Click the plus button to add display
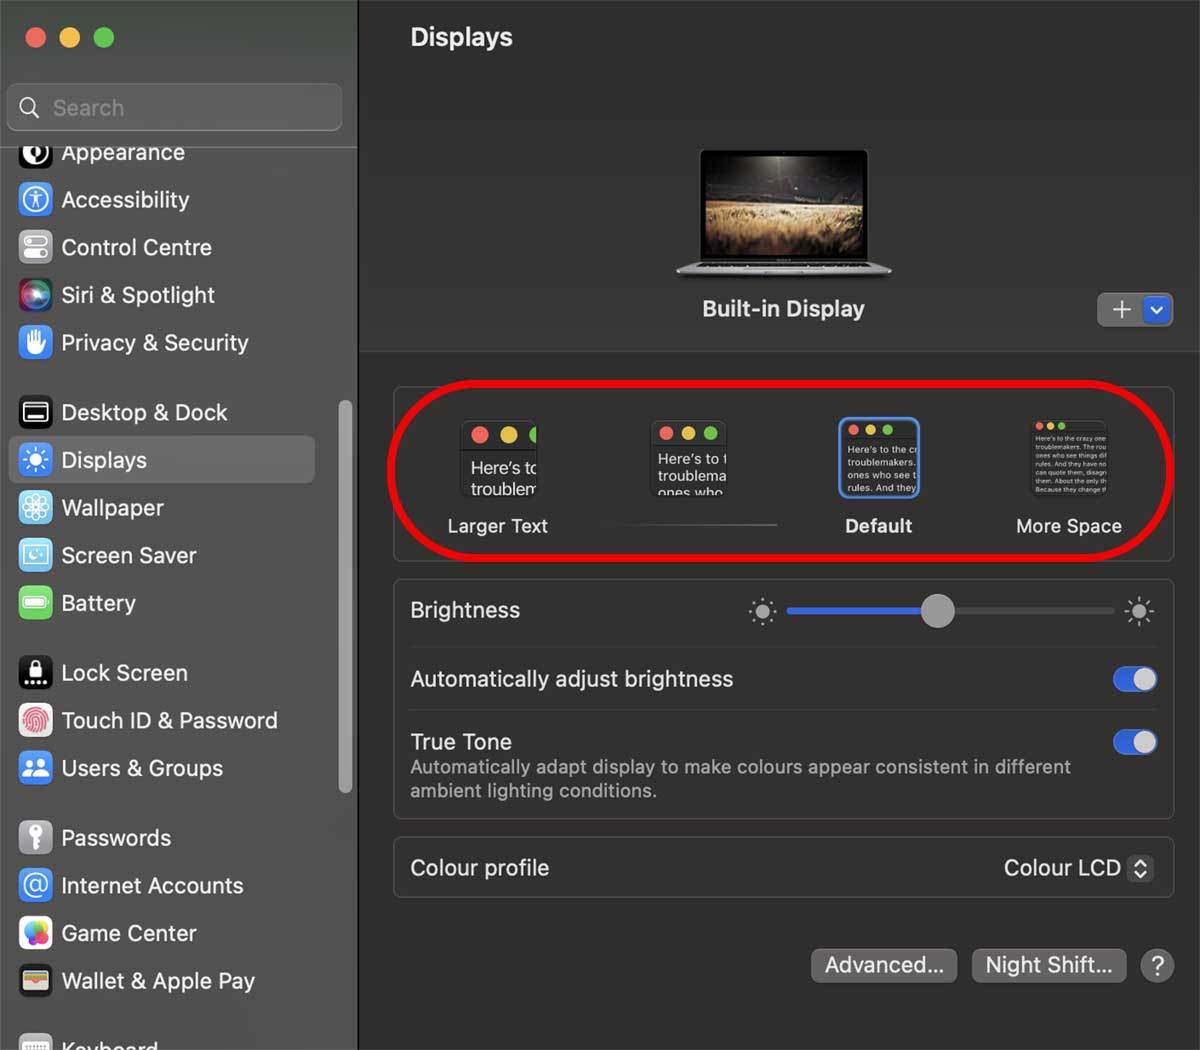Viewport: 1200px width, 1050px height. tap(1121, 310)
